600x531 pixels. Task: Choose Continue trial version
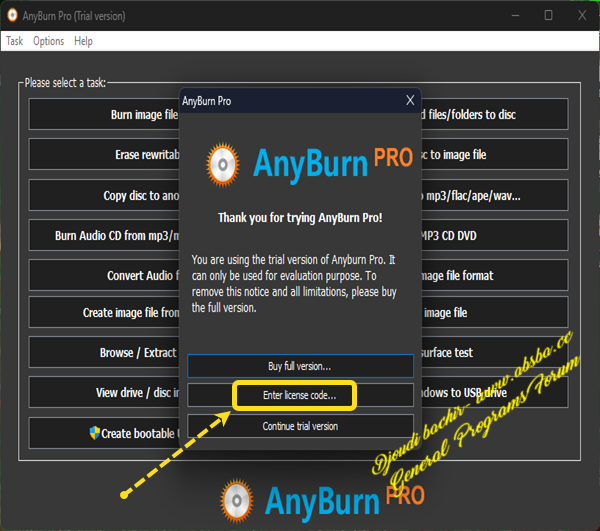[x=300, y=426]
